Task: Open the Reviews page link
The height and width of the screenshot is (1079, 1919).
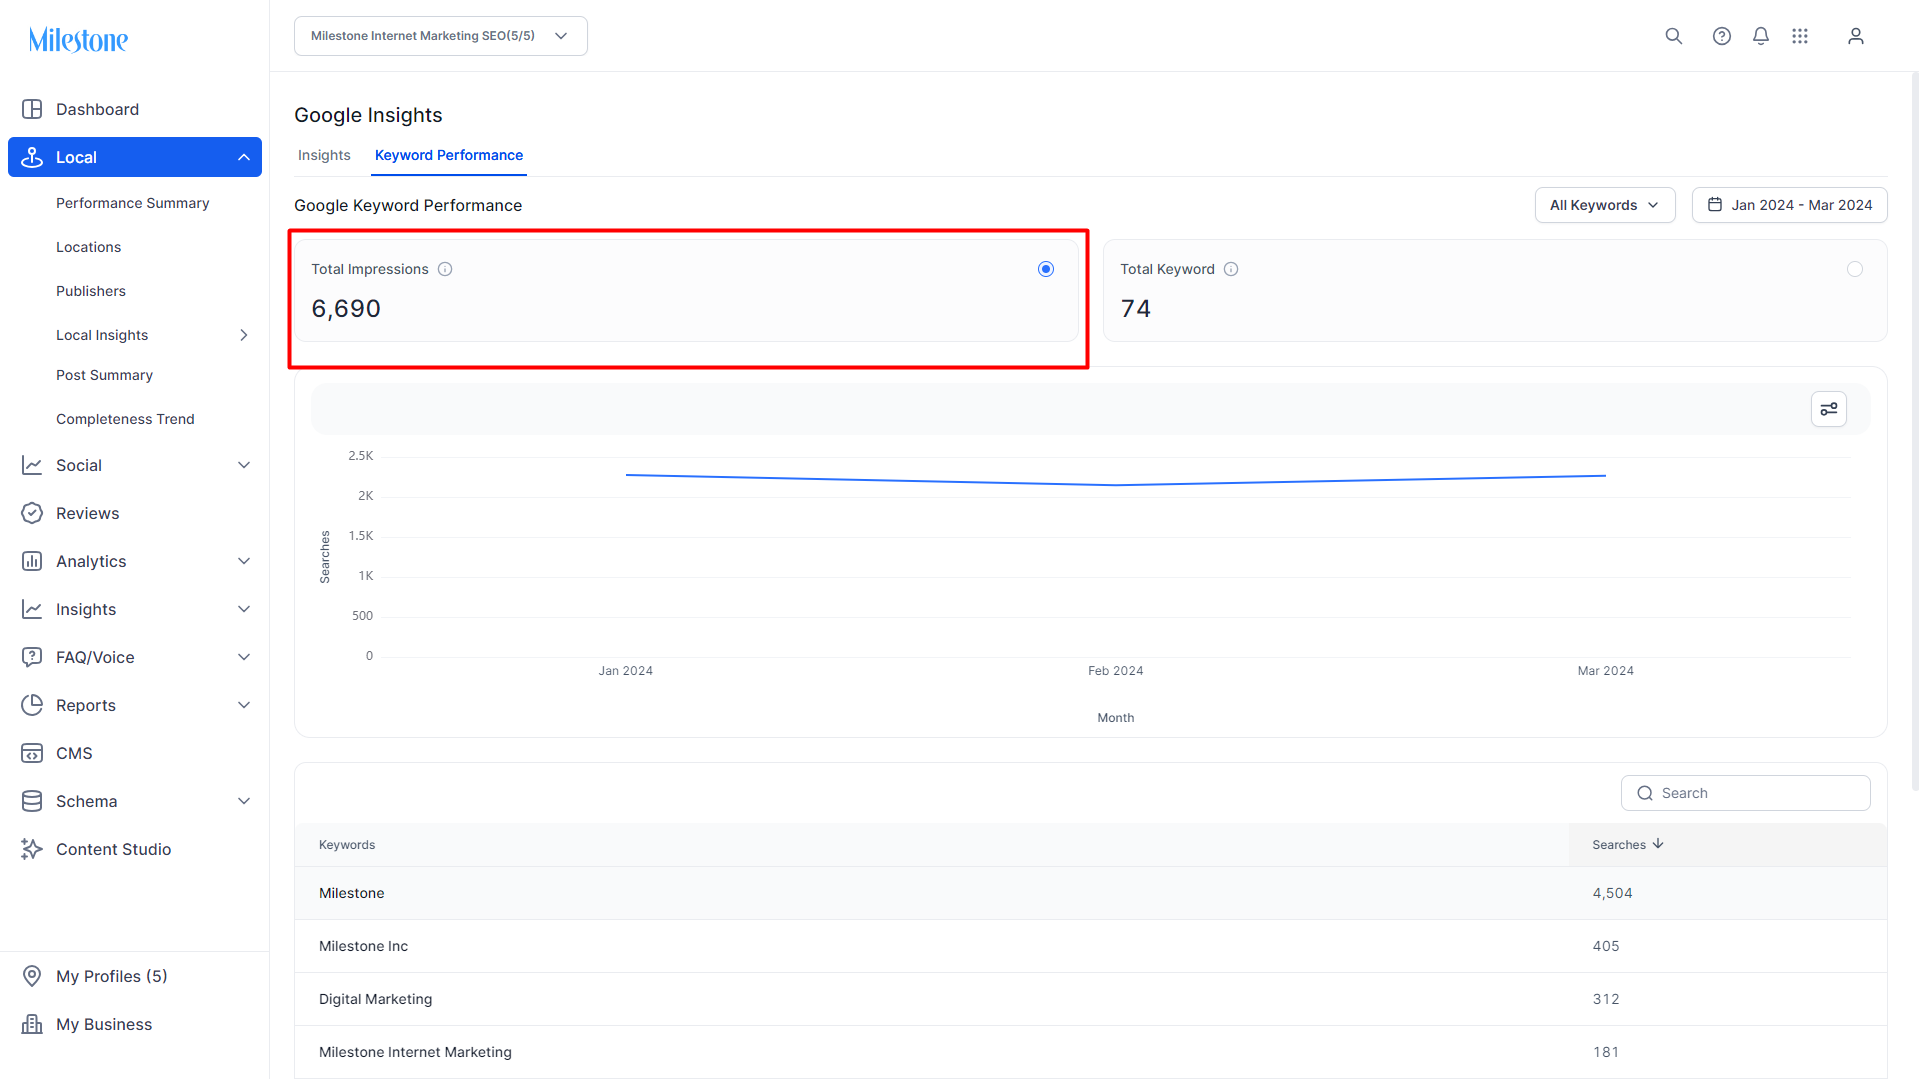Action: point(87,513)
